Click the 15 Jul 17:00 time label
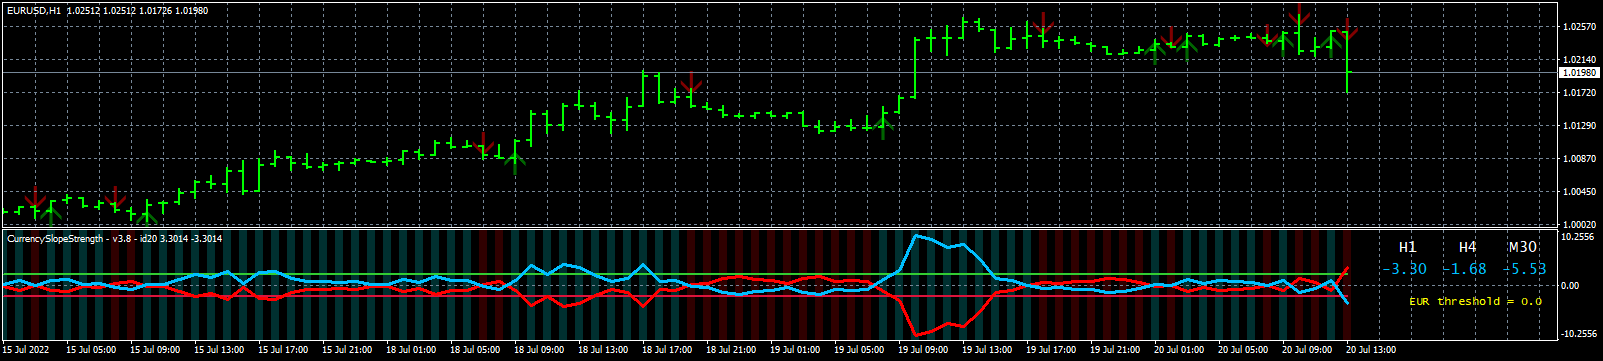Screen dimensions: 1603x361 pyautogui.click(x=283, y=350)
